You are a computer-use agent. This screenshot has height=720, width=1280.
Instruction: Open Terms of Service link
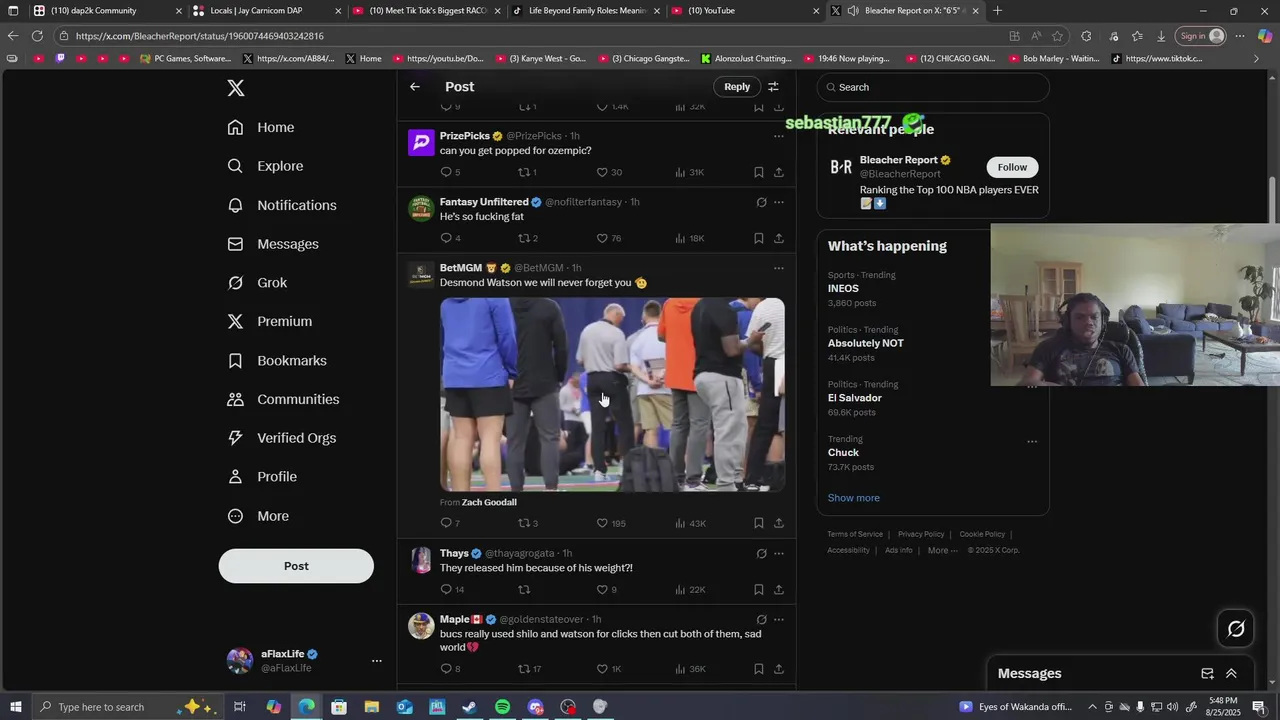point(855,534)
